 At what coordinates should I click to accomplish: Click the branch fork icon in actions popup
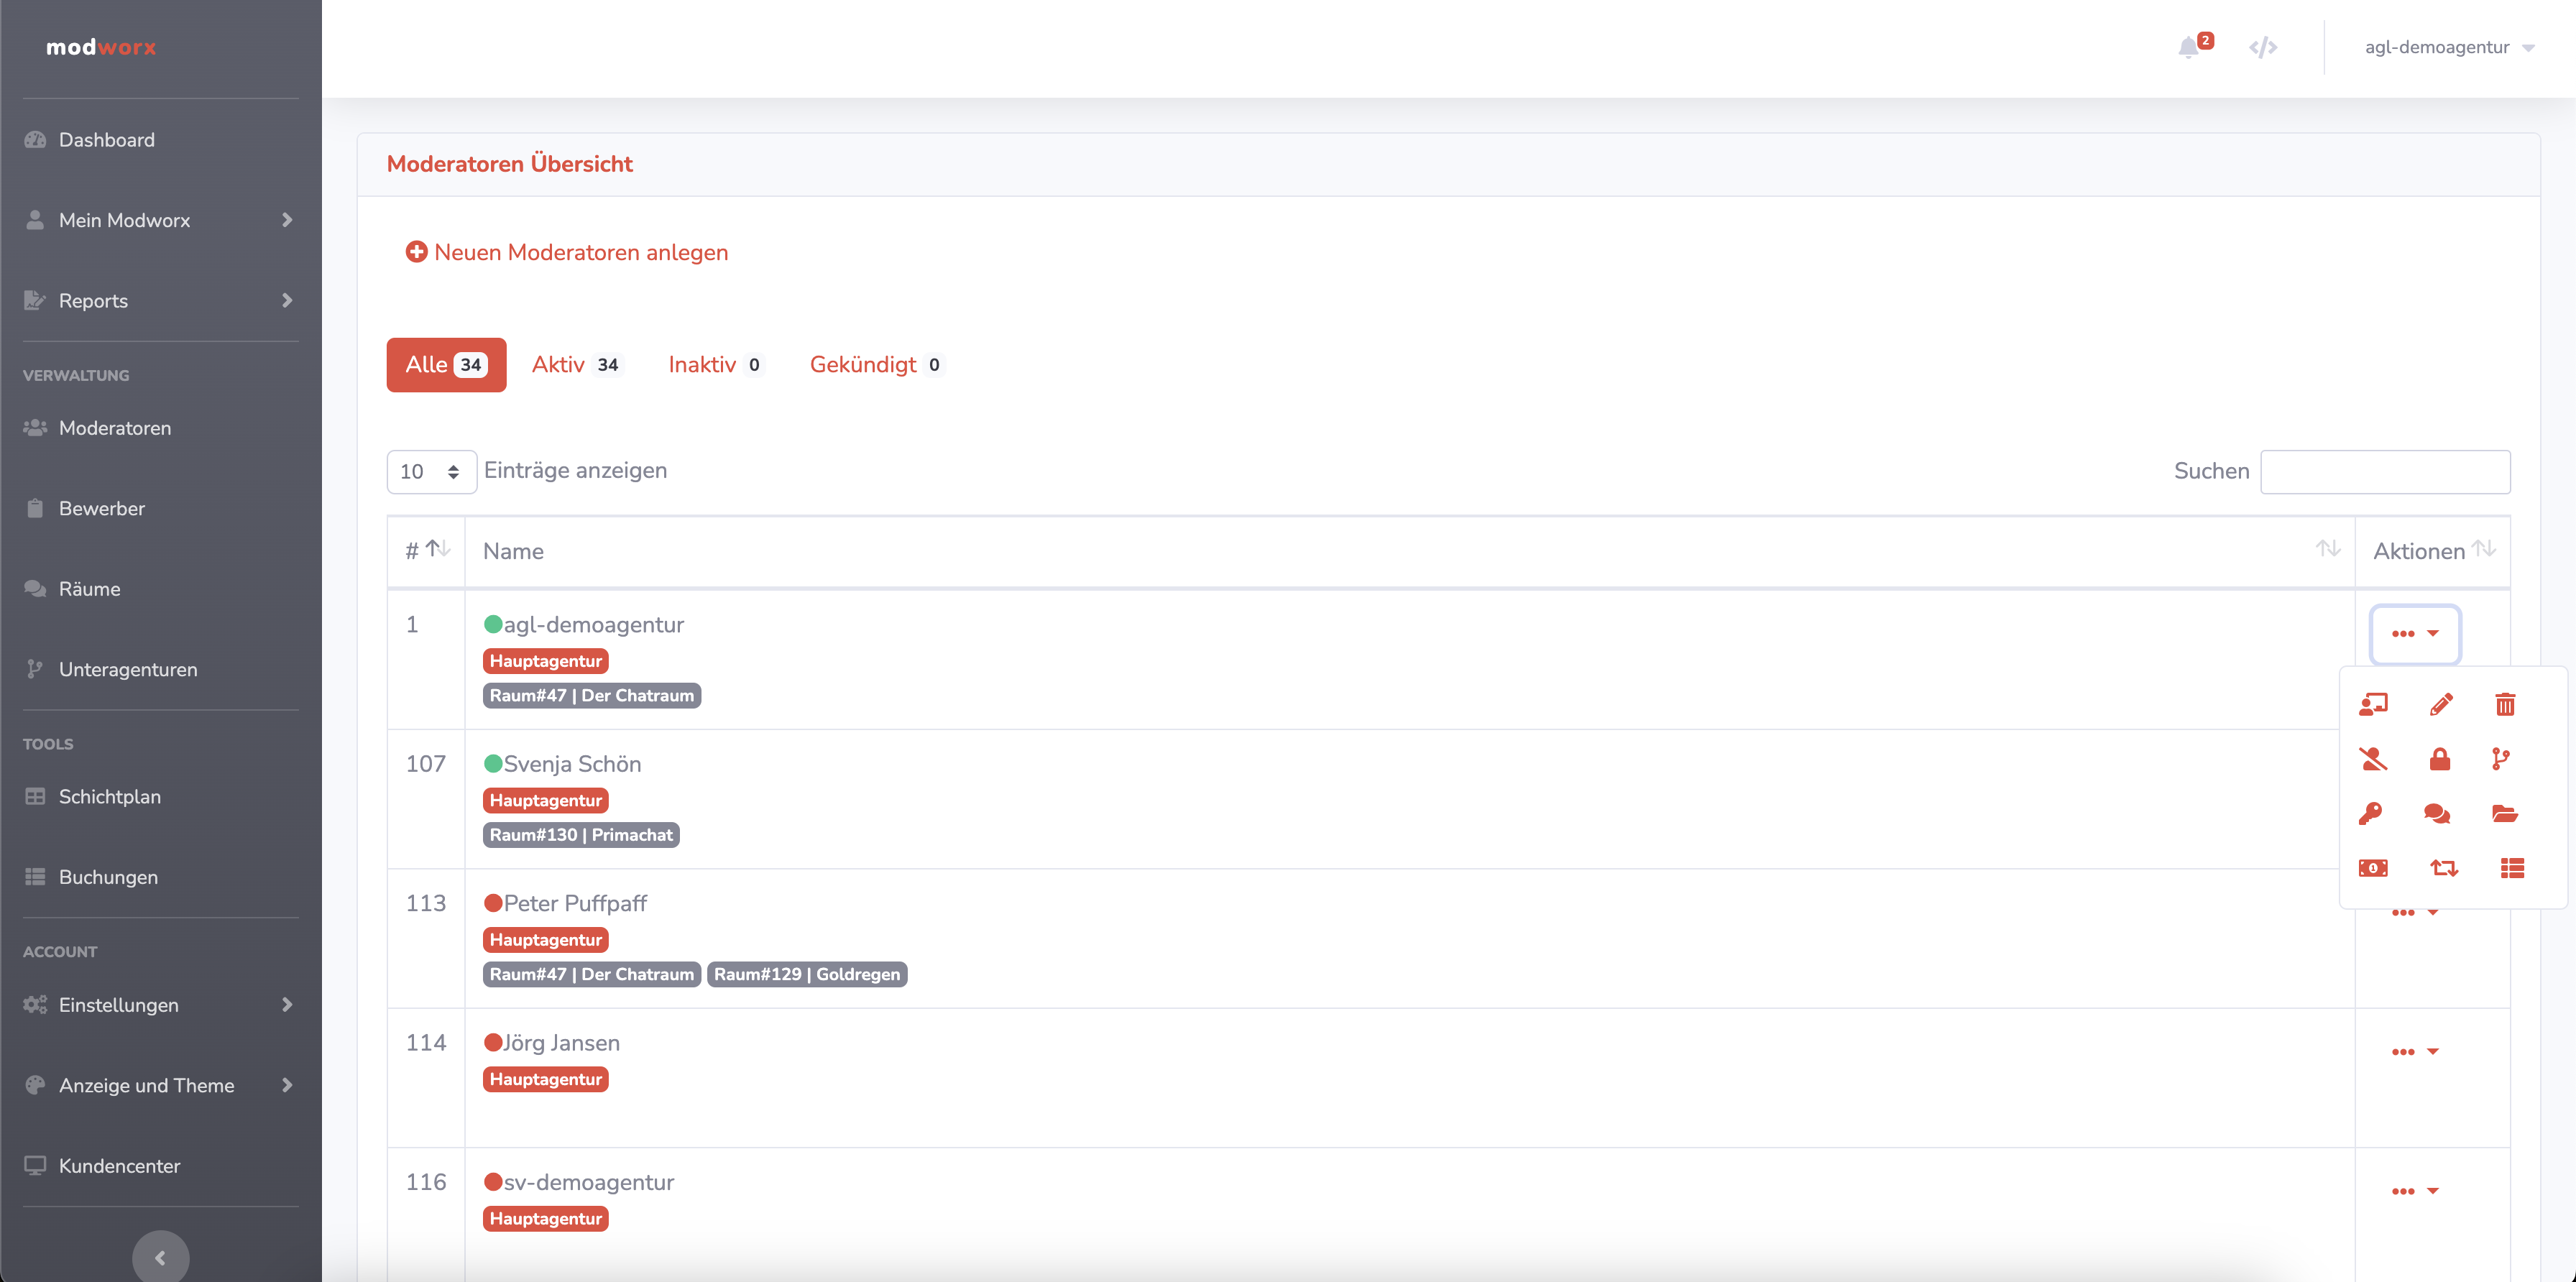[x=2500, y=759]
